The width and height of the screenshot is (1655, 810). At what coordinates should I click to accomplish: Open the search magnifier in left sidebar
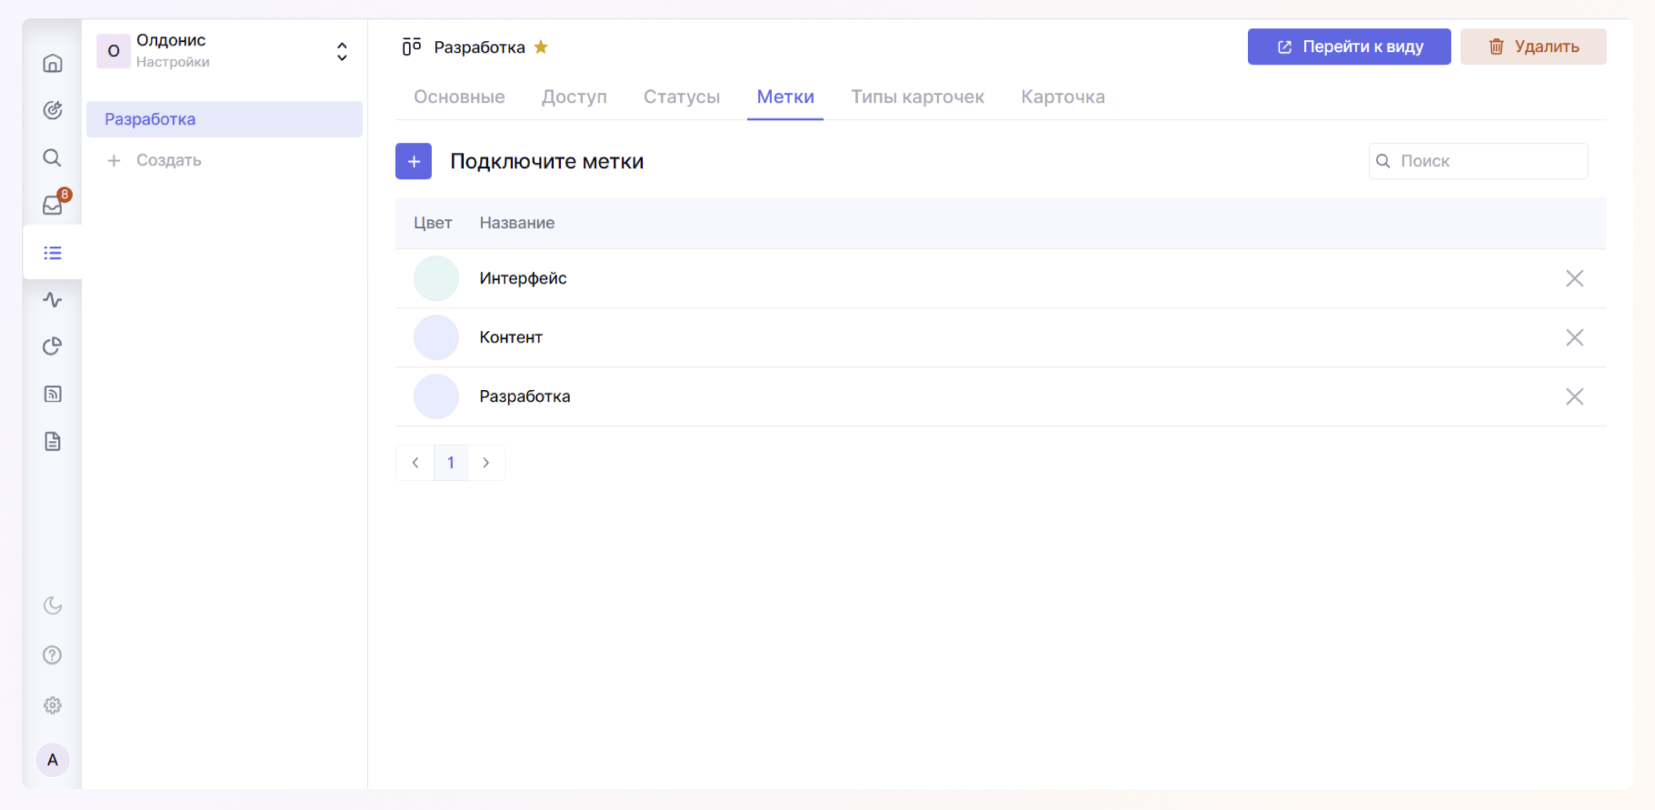pos(53,158)
